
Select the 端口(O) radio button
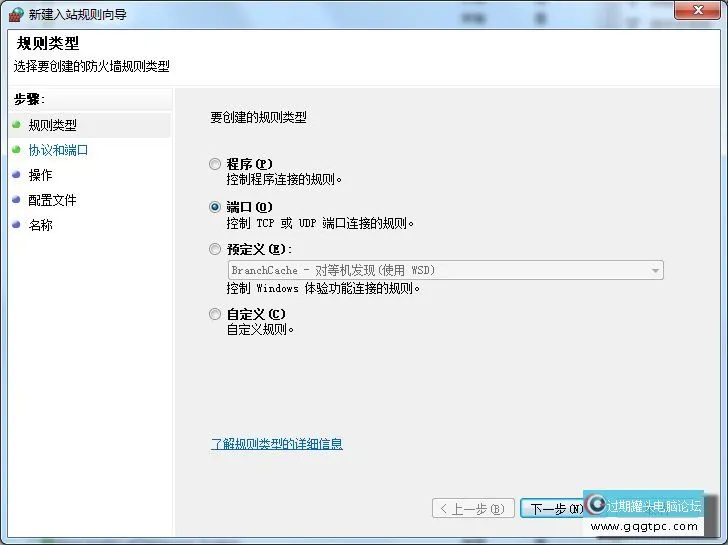click(x=214, y=207)
